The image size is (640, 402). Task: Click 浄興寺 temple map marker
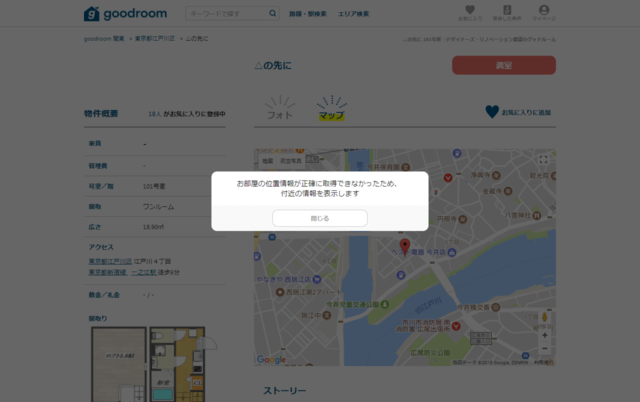click(496, 175)
